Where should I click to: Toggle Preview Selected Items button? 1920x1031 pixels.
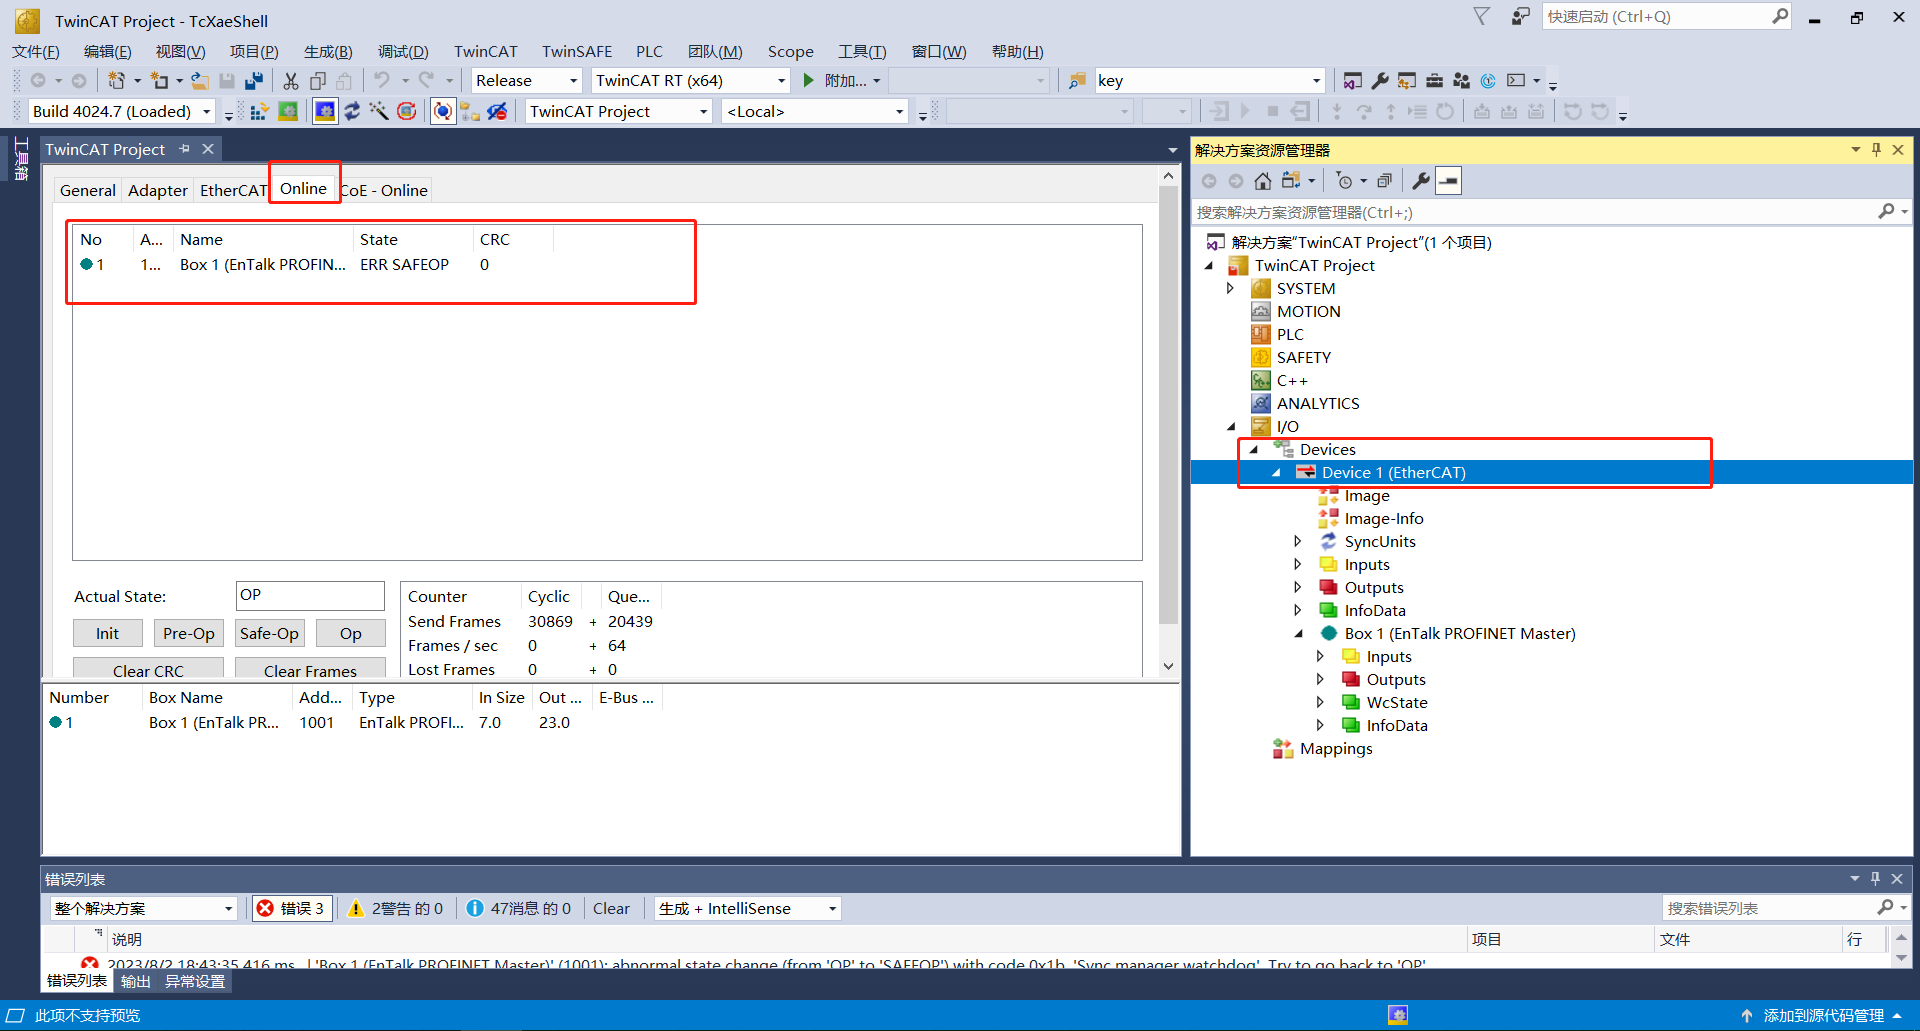(1448, 181)
